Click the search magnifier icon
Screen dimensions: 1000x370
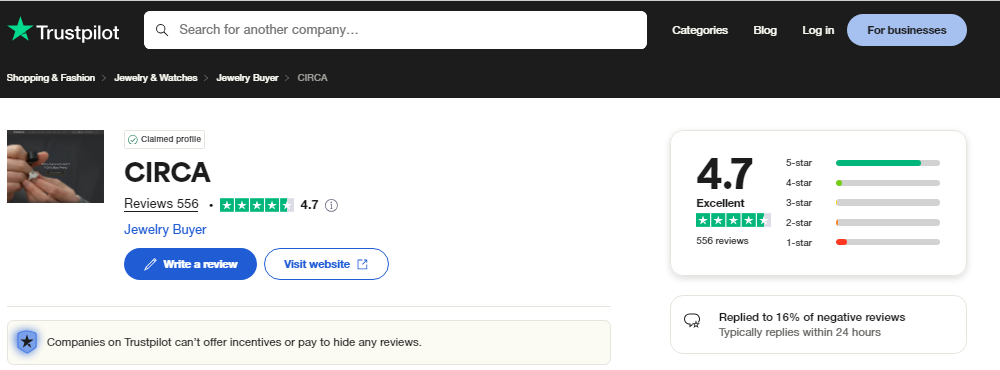coord(162,30)
